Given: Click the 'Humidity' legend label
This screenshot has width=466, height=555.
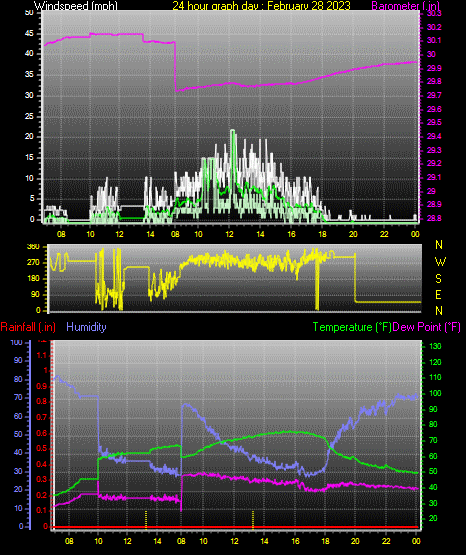Looking at the screenshot, I should [x=86, y=327].
